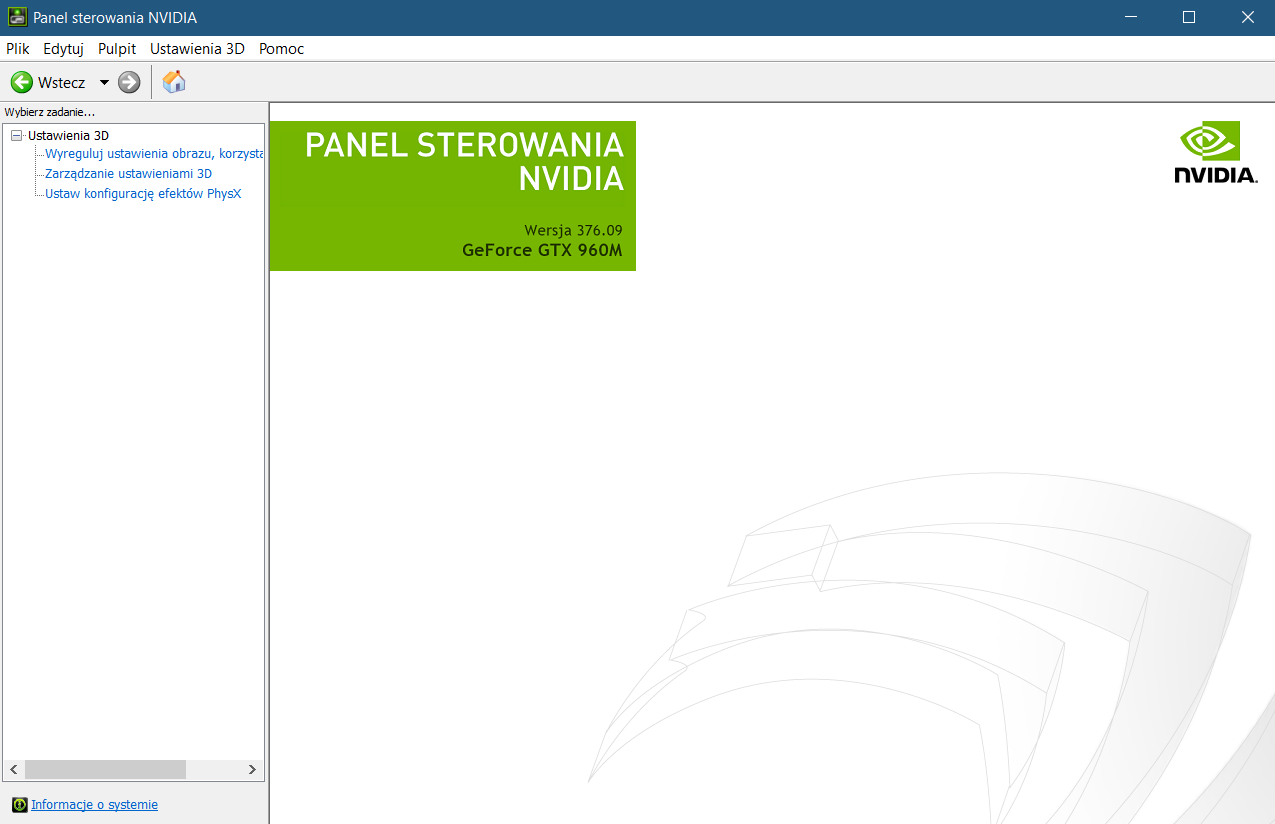Open the Ustawienia 3D menu
The image size is (1275, 824).
(197, 48)
